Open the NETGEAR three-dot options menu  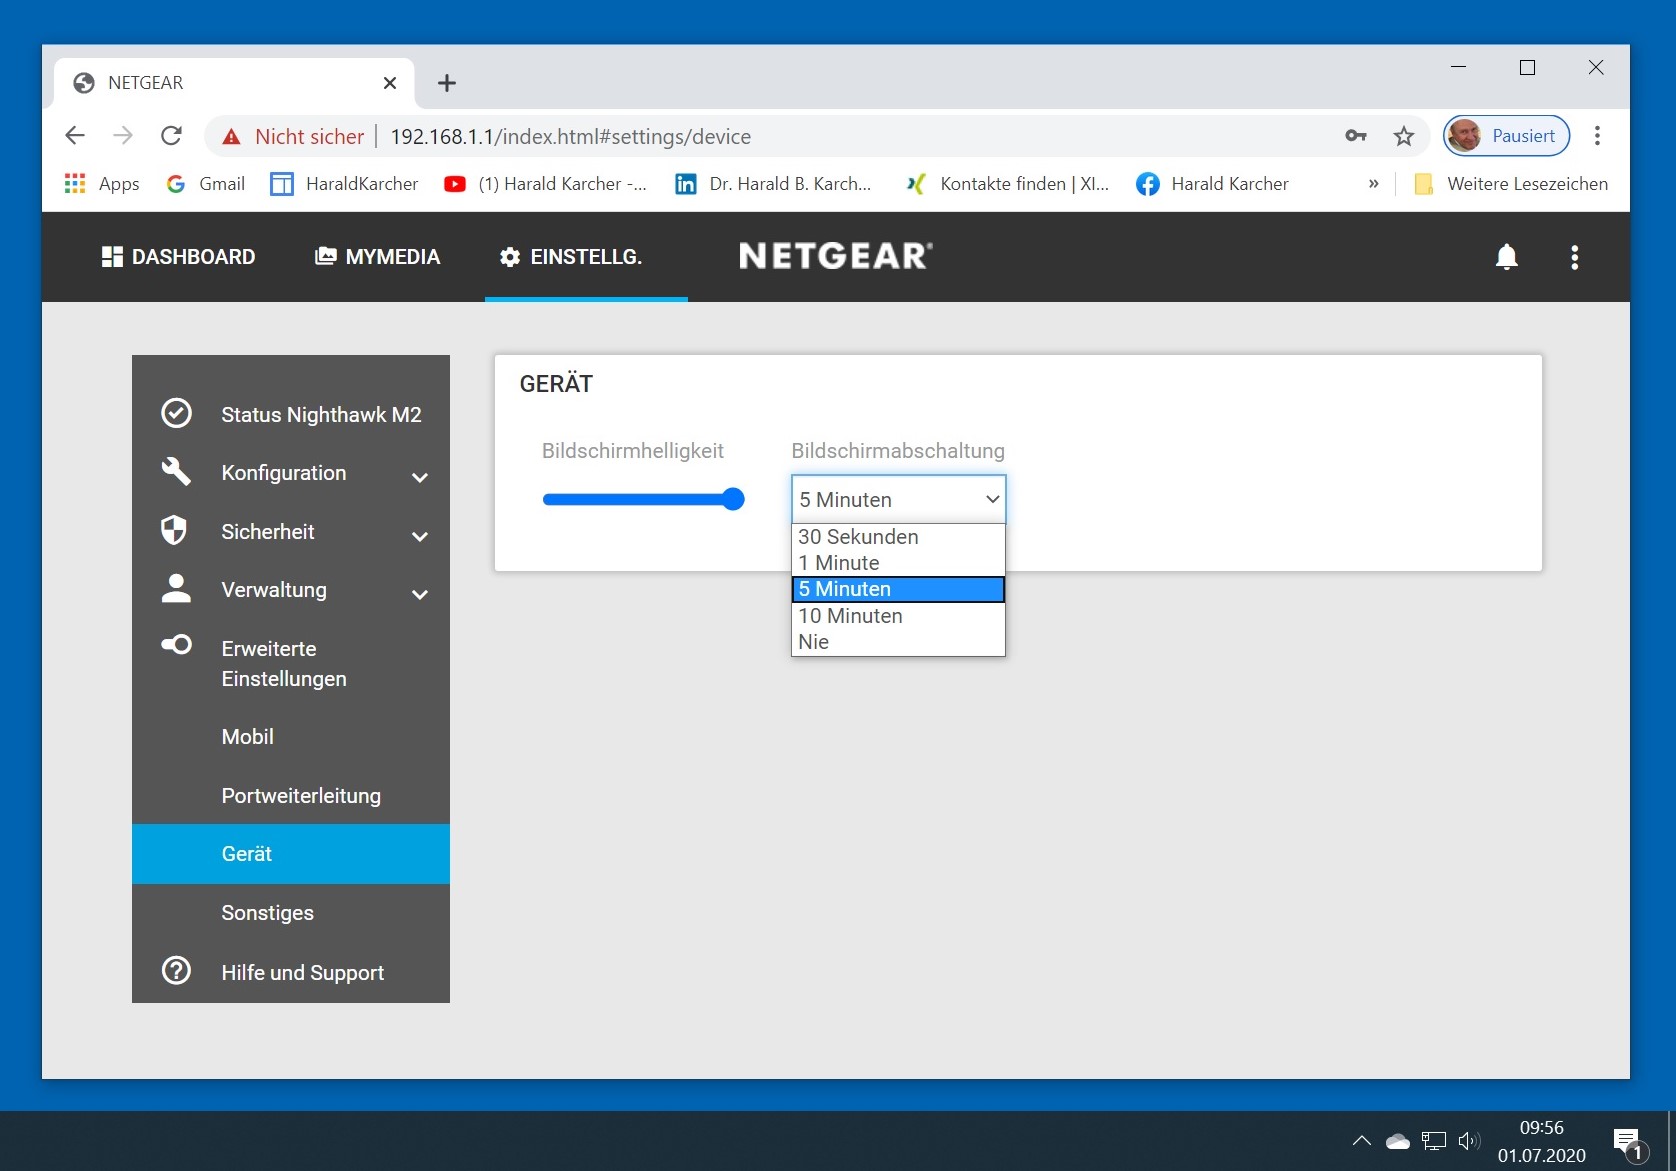[1574, 258]
